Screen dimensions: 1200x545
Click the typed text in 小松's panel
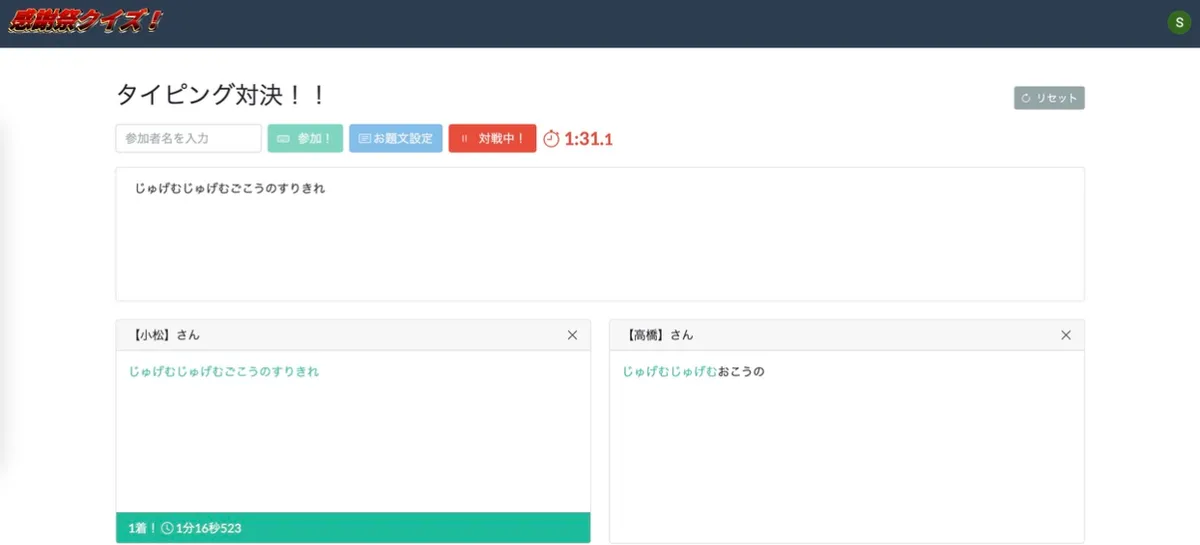coord(224,371)
